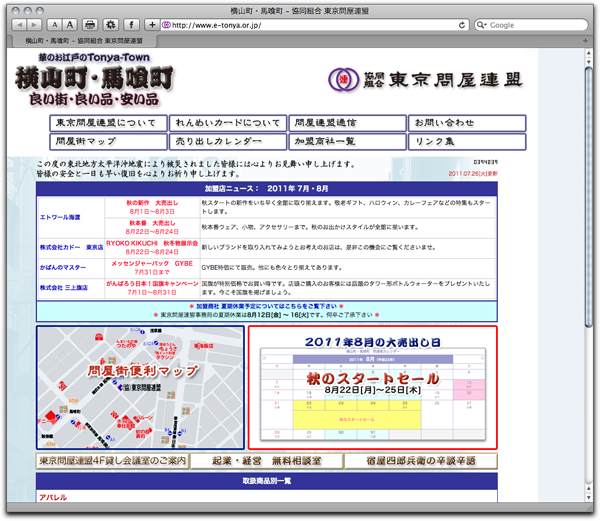Open 問屋街マップ menu item
This screenshot has height=521, width=600.
click(108, 142)
